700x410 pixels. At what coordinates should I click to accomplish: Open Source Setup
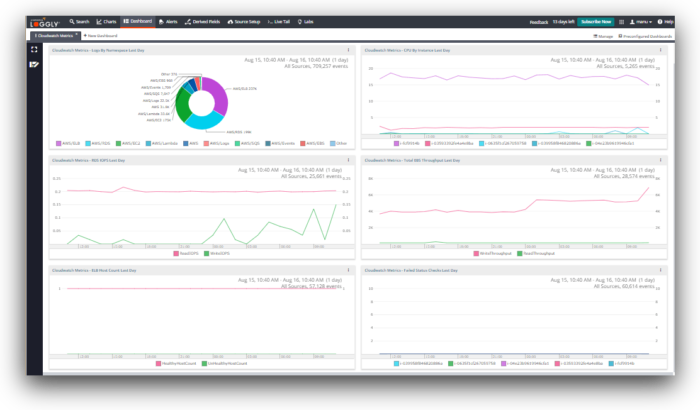245,20
